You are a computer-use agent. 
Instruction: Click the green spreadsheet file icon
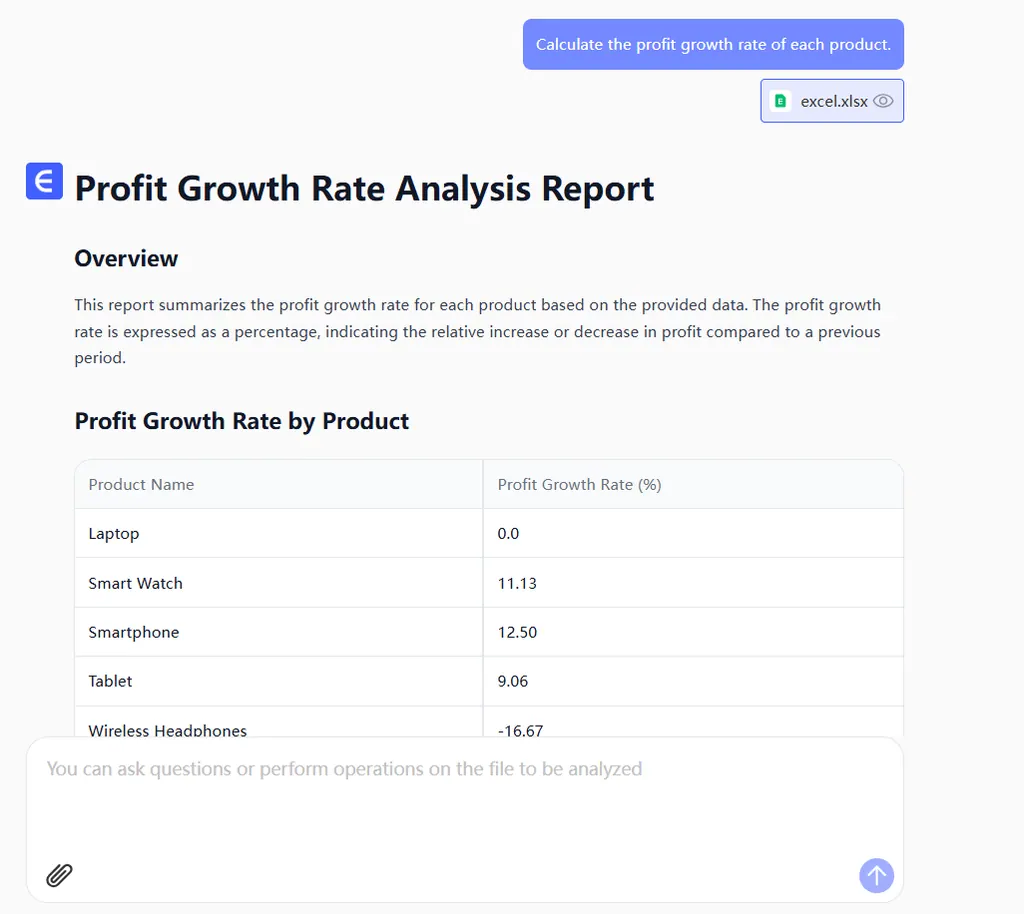point(781,101)
